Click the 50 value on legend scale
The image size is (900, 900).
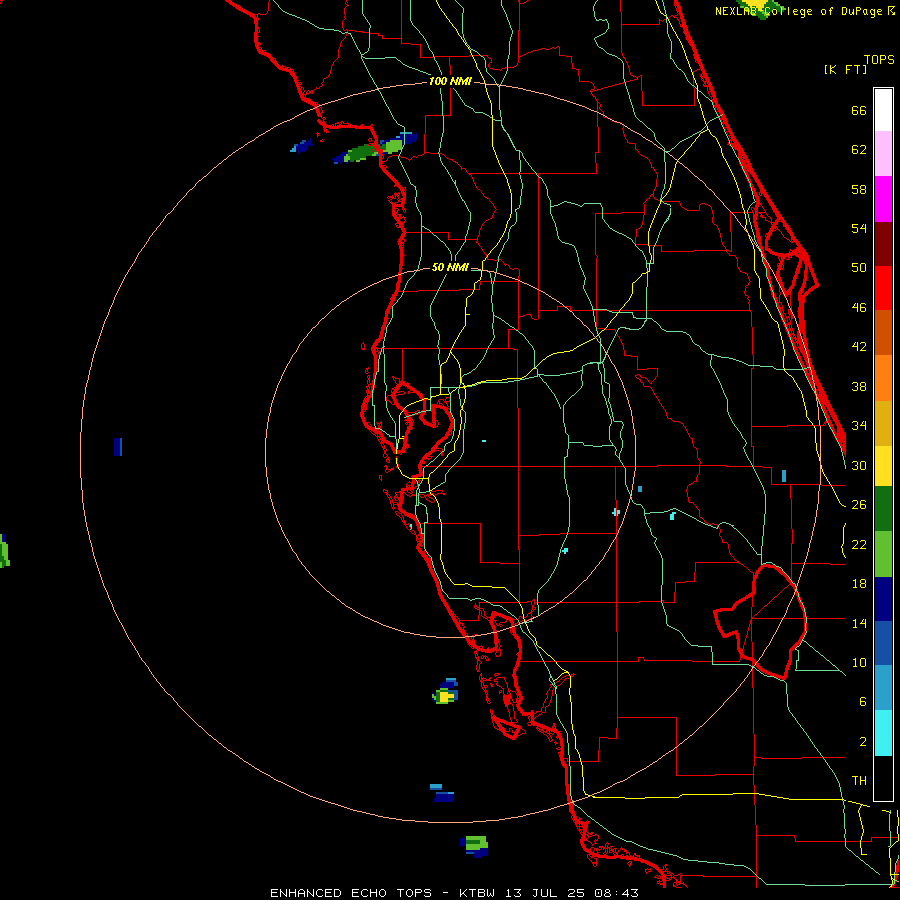coord(859,268)
